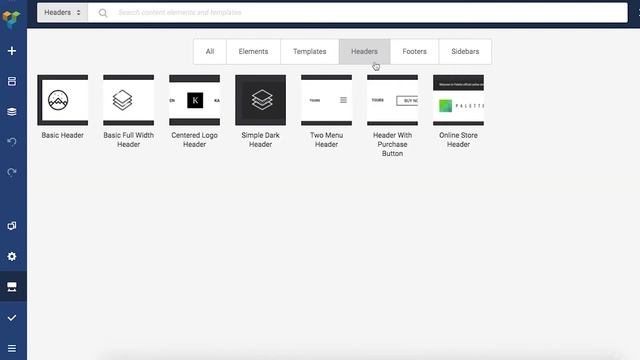Image resolution: width=640 pixels, height=360 pixels.
Task: Select the Centered Logo Header thumbnail
Action: 195,100
